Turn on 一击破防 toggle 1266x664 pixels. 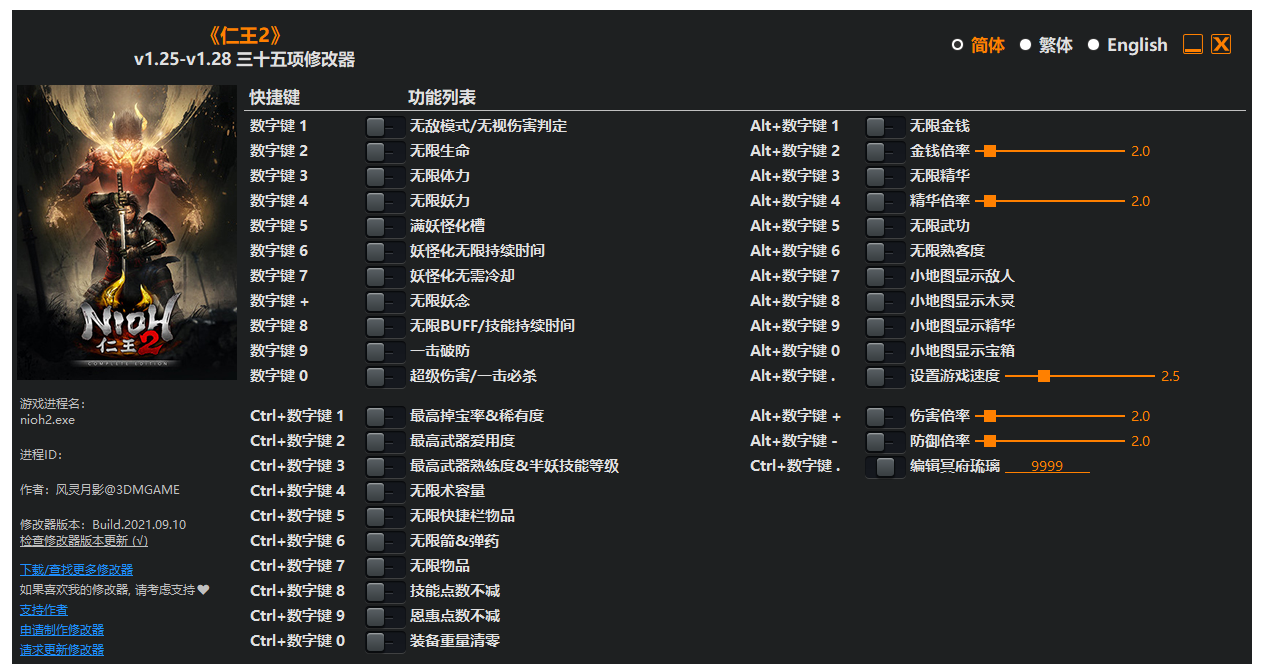pyautogui.click(x=385, y=351)
